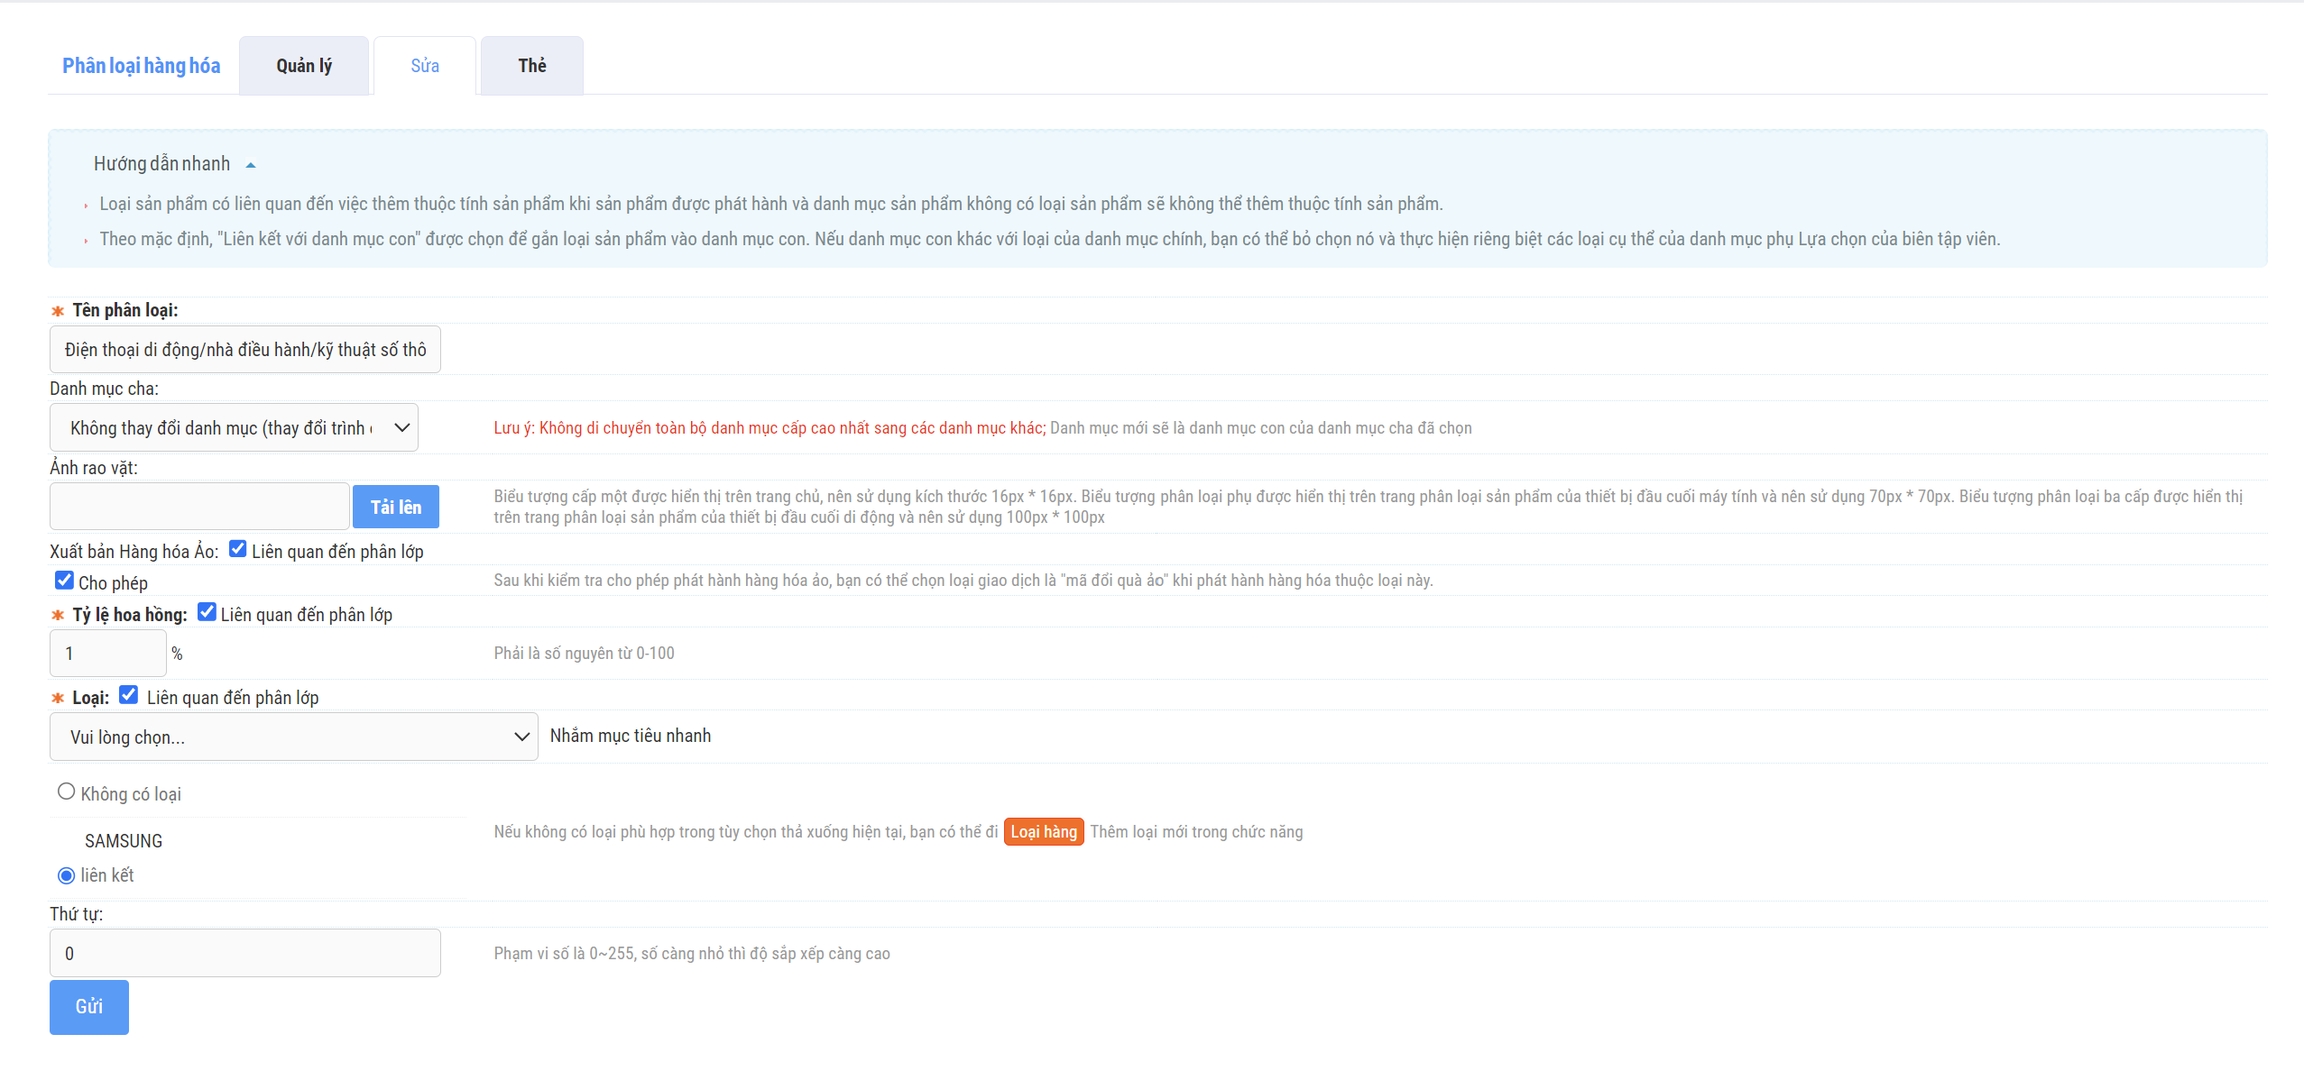The image size is (2304, 1071).
Task: Expand the Vui lòng chọn type dropdown
Action: [x=294, y=737]
